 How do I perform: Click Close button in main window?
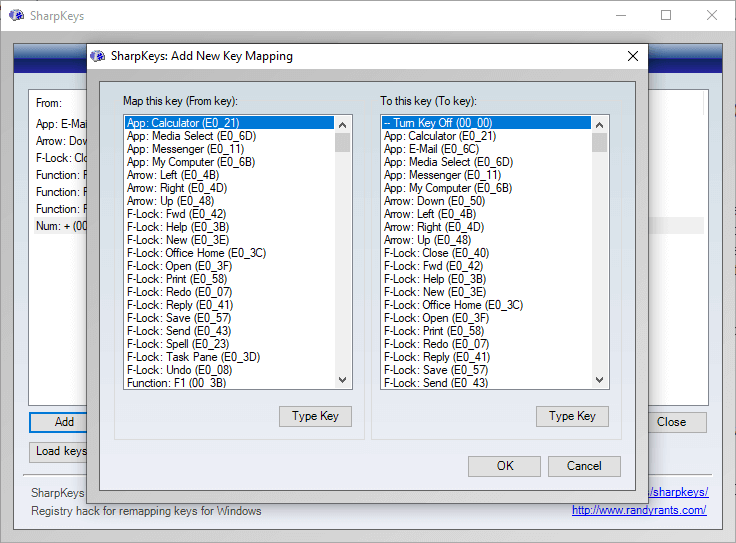click(677, 422)
